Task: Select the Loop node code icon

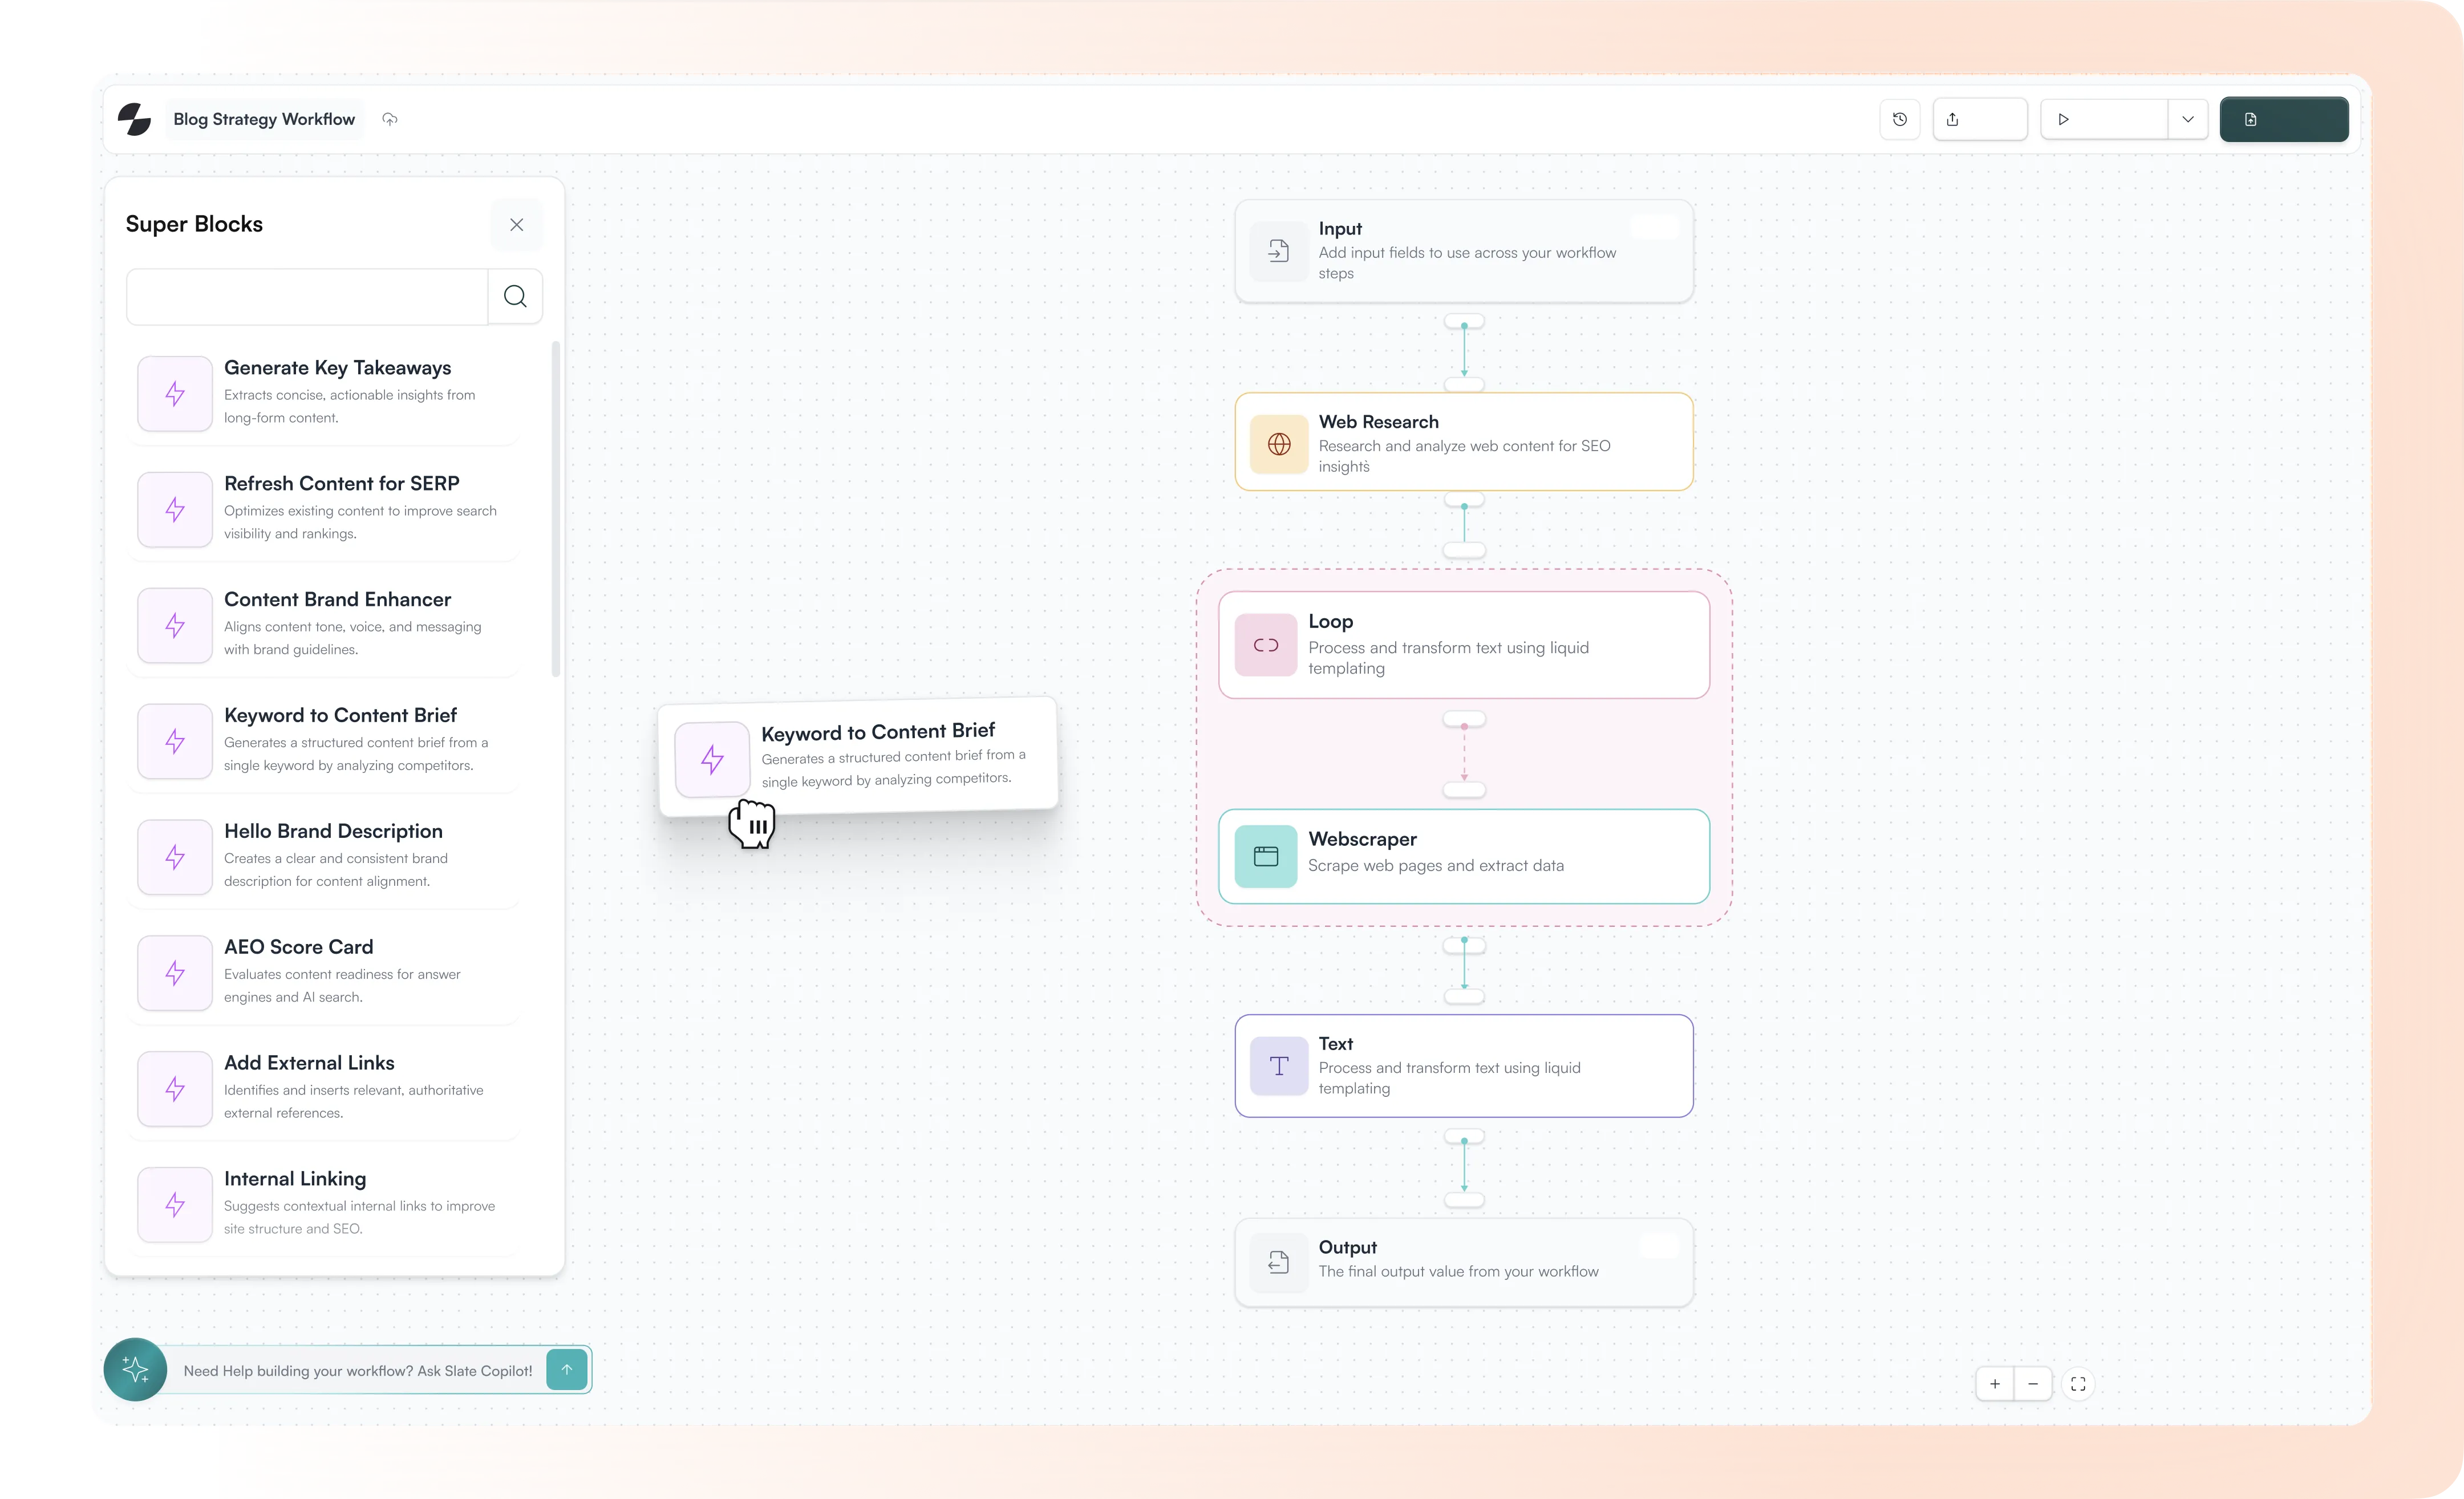Action: tap(1265, 644)
